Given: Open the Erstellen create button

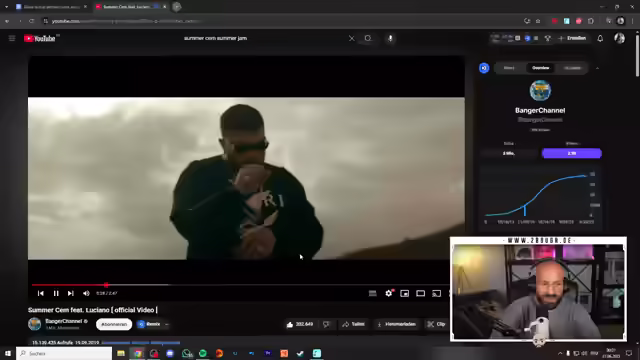Looking at the screenshot, I should [572, 38].
